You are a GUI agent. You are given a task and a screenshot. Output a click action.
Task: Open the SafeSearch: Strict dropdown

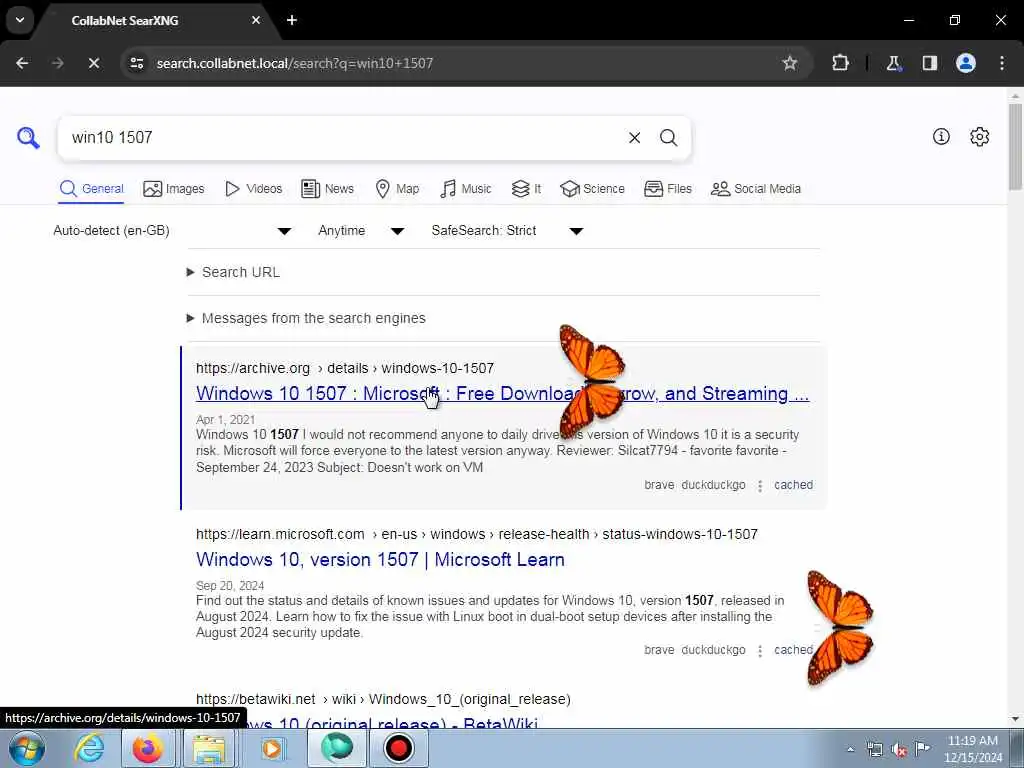(507, 231)
